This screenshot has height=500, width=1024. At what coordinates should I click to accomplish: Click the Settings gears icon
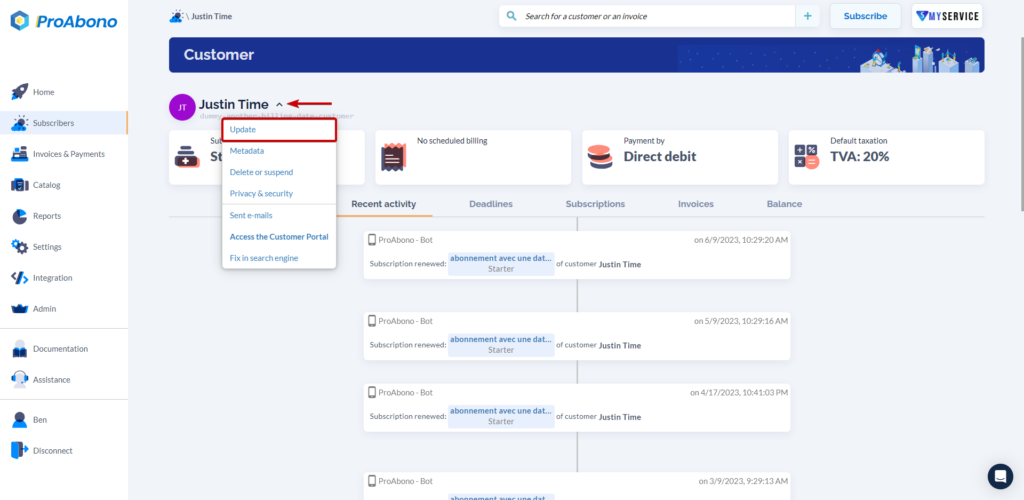click(20, 247)
